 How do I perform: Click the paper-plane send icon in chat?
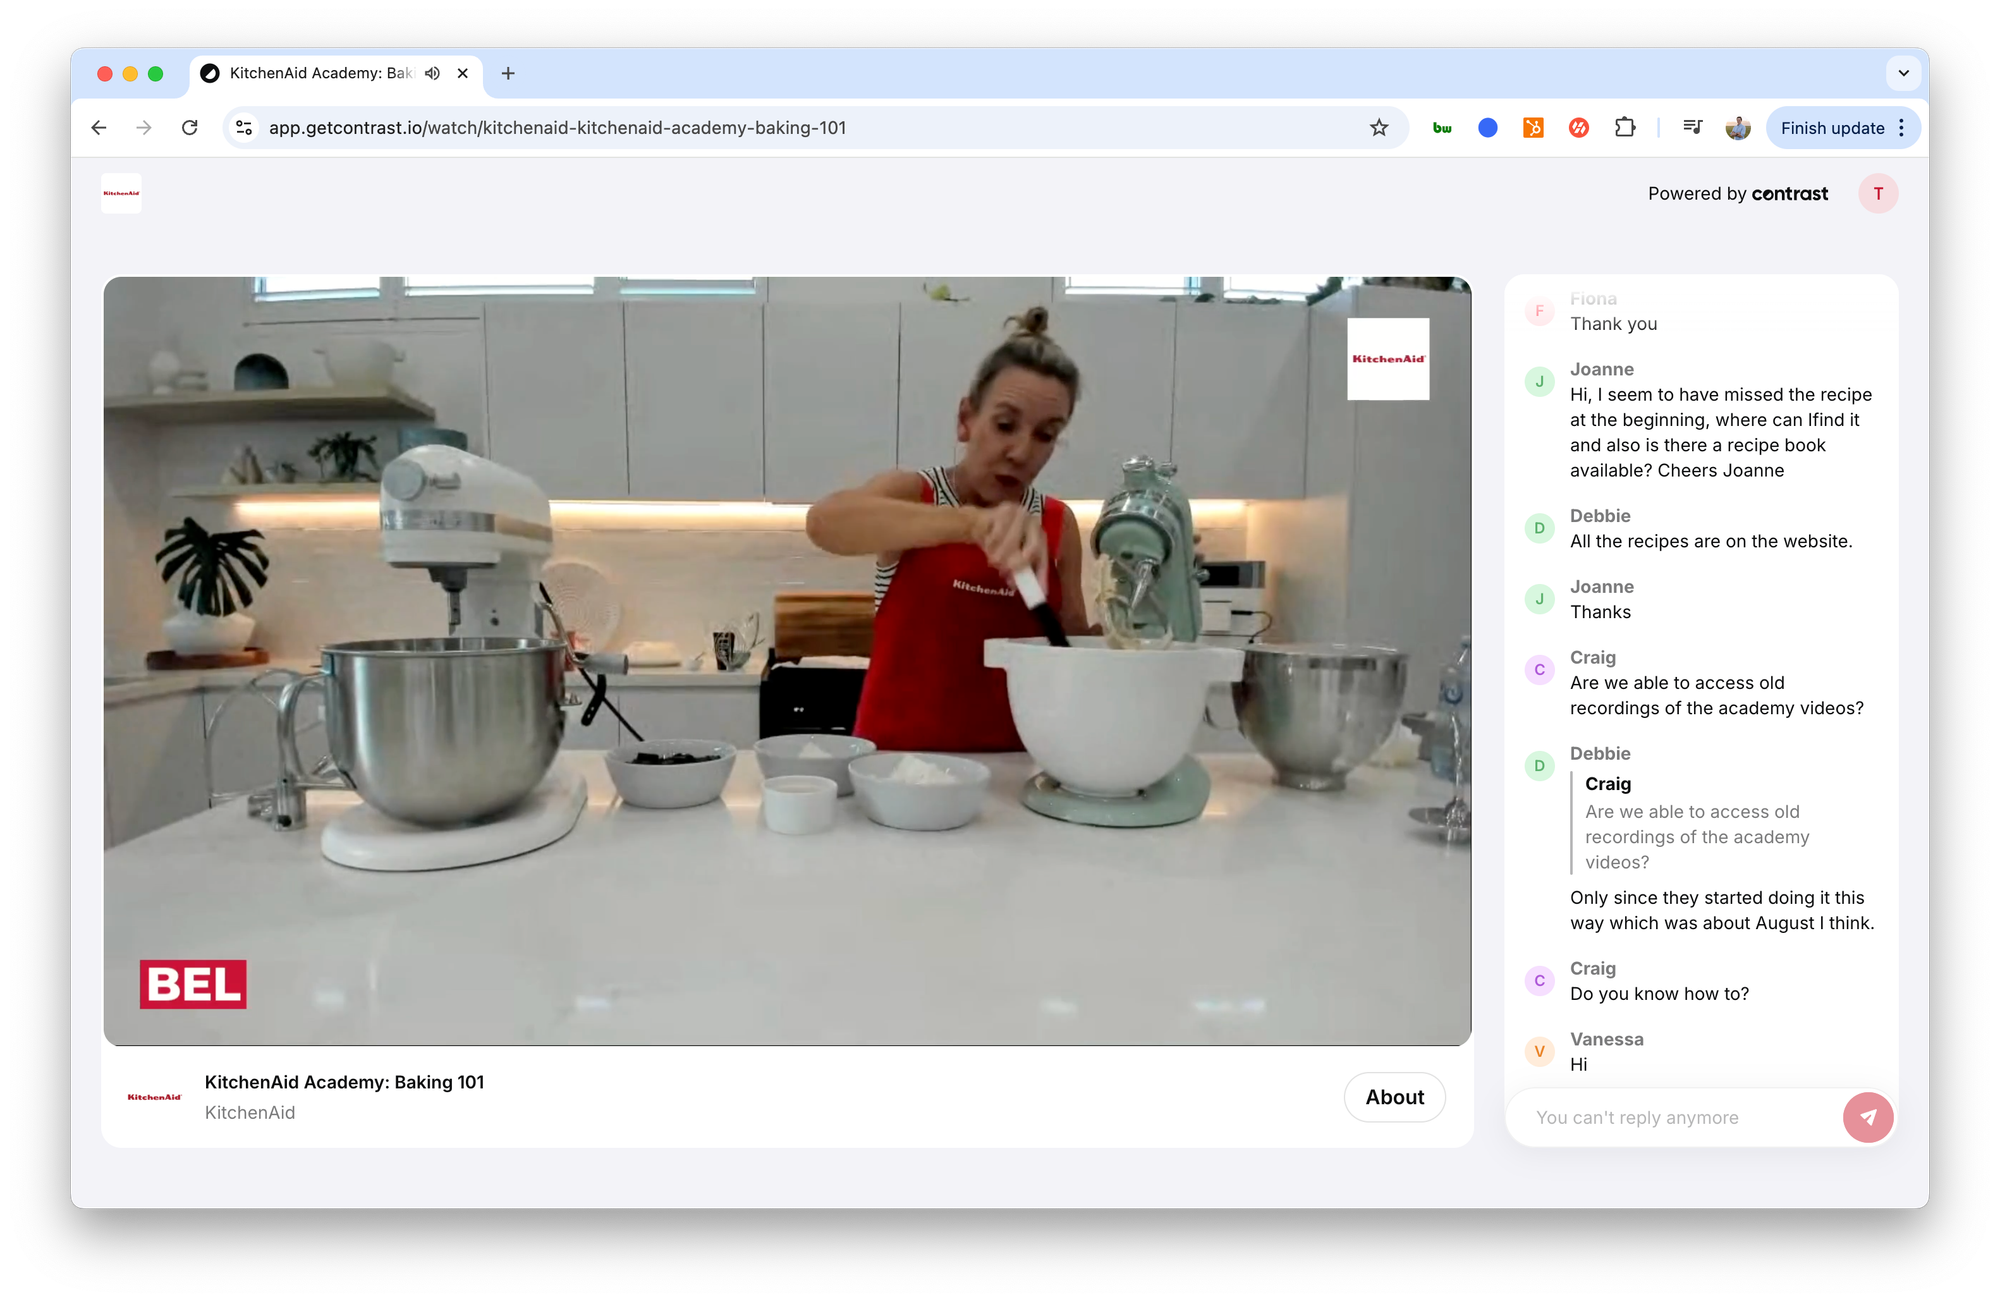pyautogui.click(x=1868, y=1117)
